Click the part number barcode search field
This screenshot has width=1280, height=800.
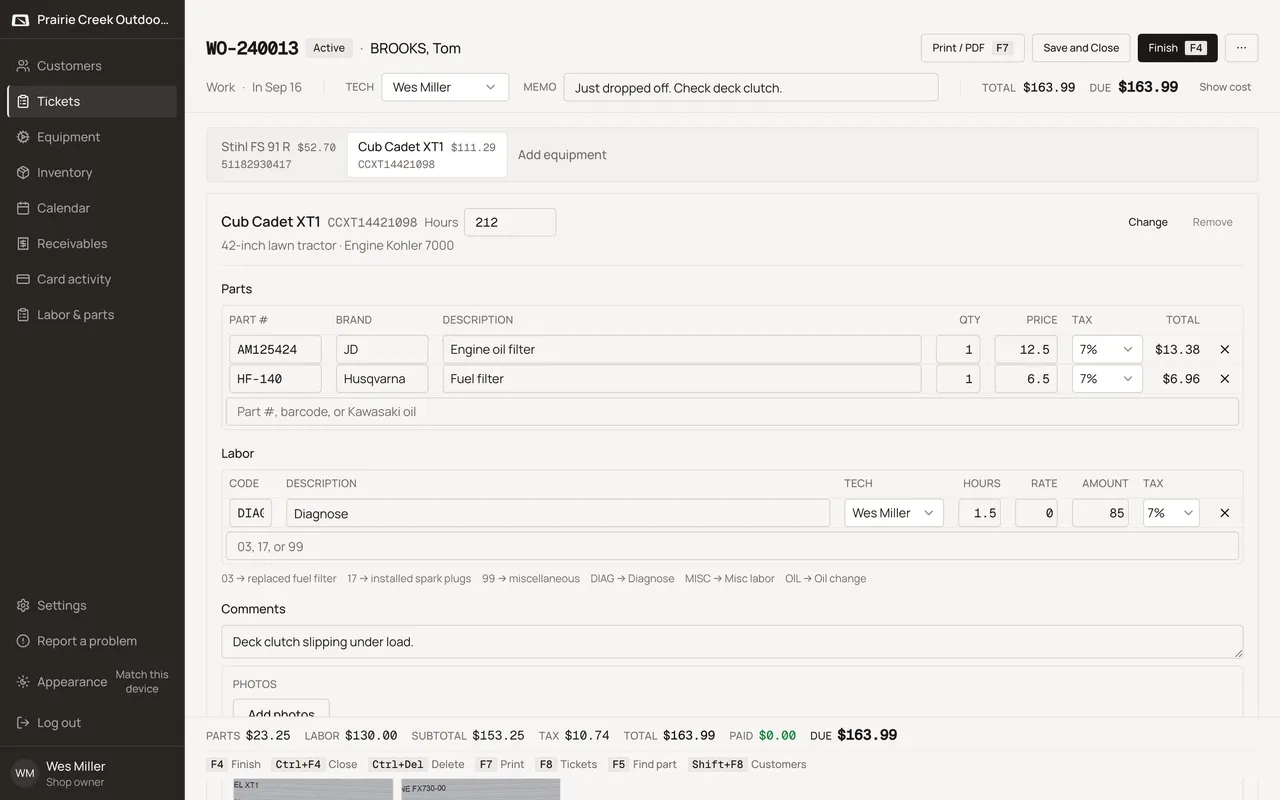[732, 412]
